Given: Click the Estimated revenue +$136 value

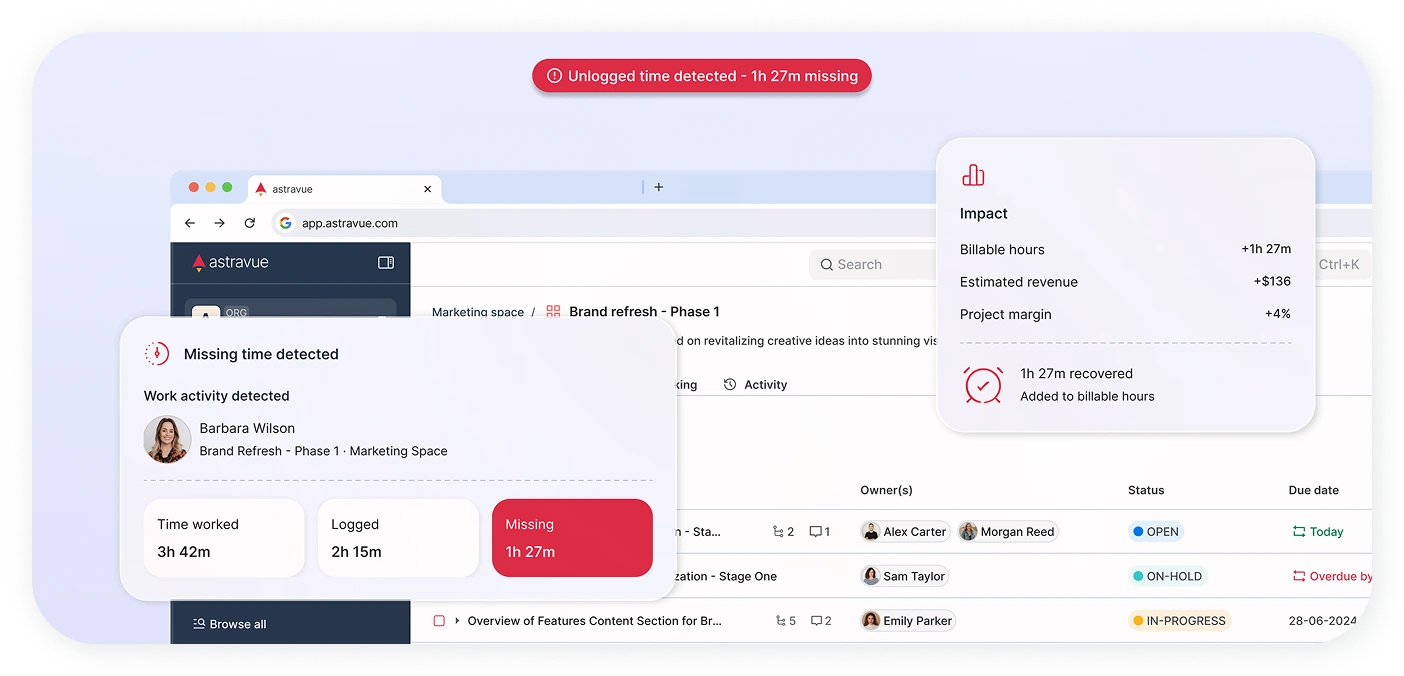Looking at the screenshot, I should [1272, 282].
